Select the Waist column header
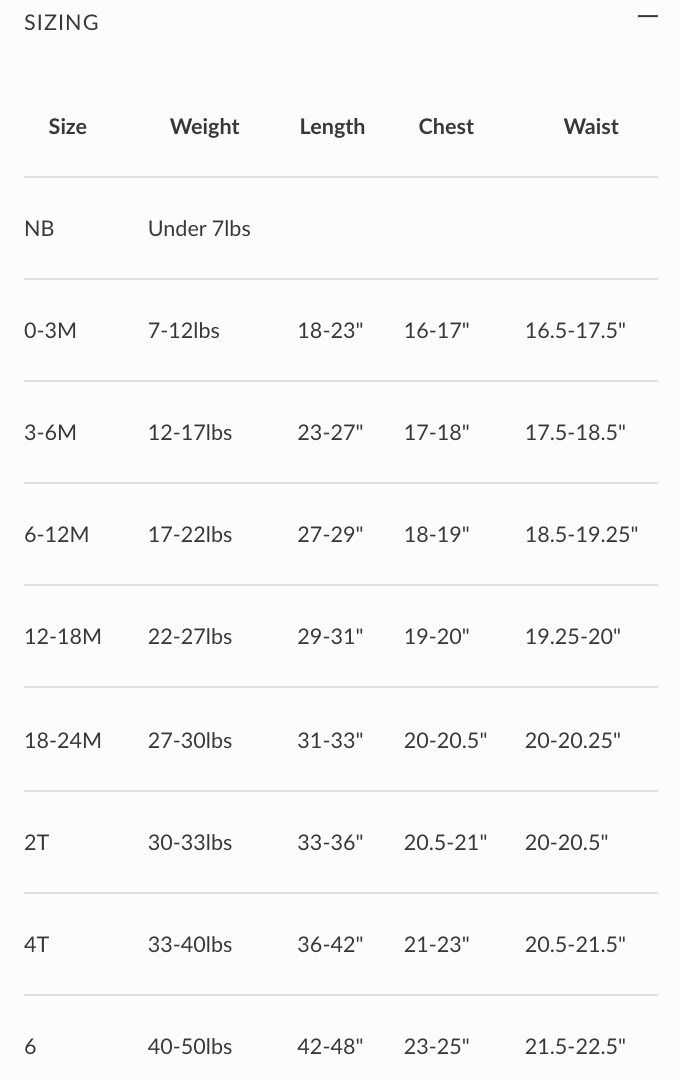Screen dimensions: 680x1080 (x=591, y=127)
